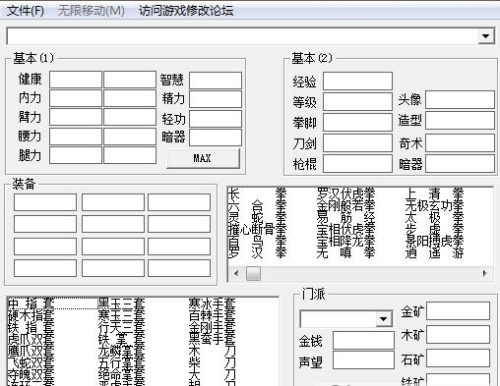Select 虎爪双套 in the equipment list
This screenshot has width=500, height=386.
(x=31, y=339)
